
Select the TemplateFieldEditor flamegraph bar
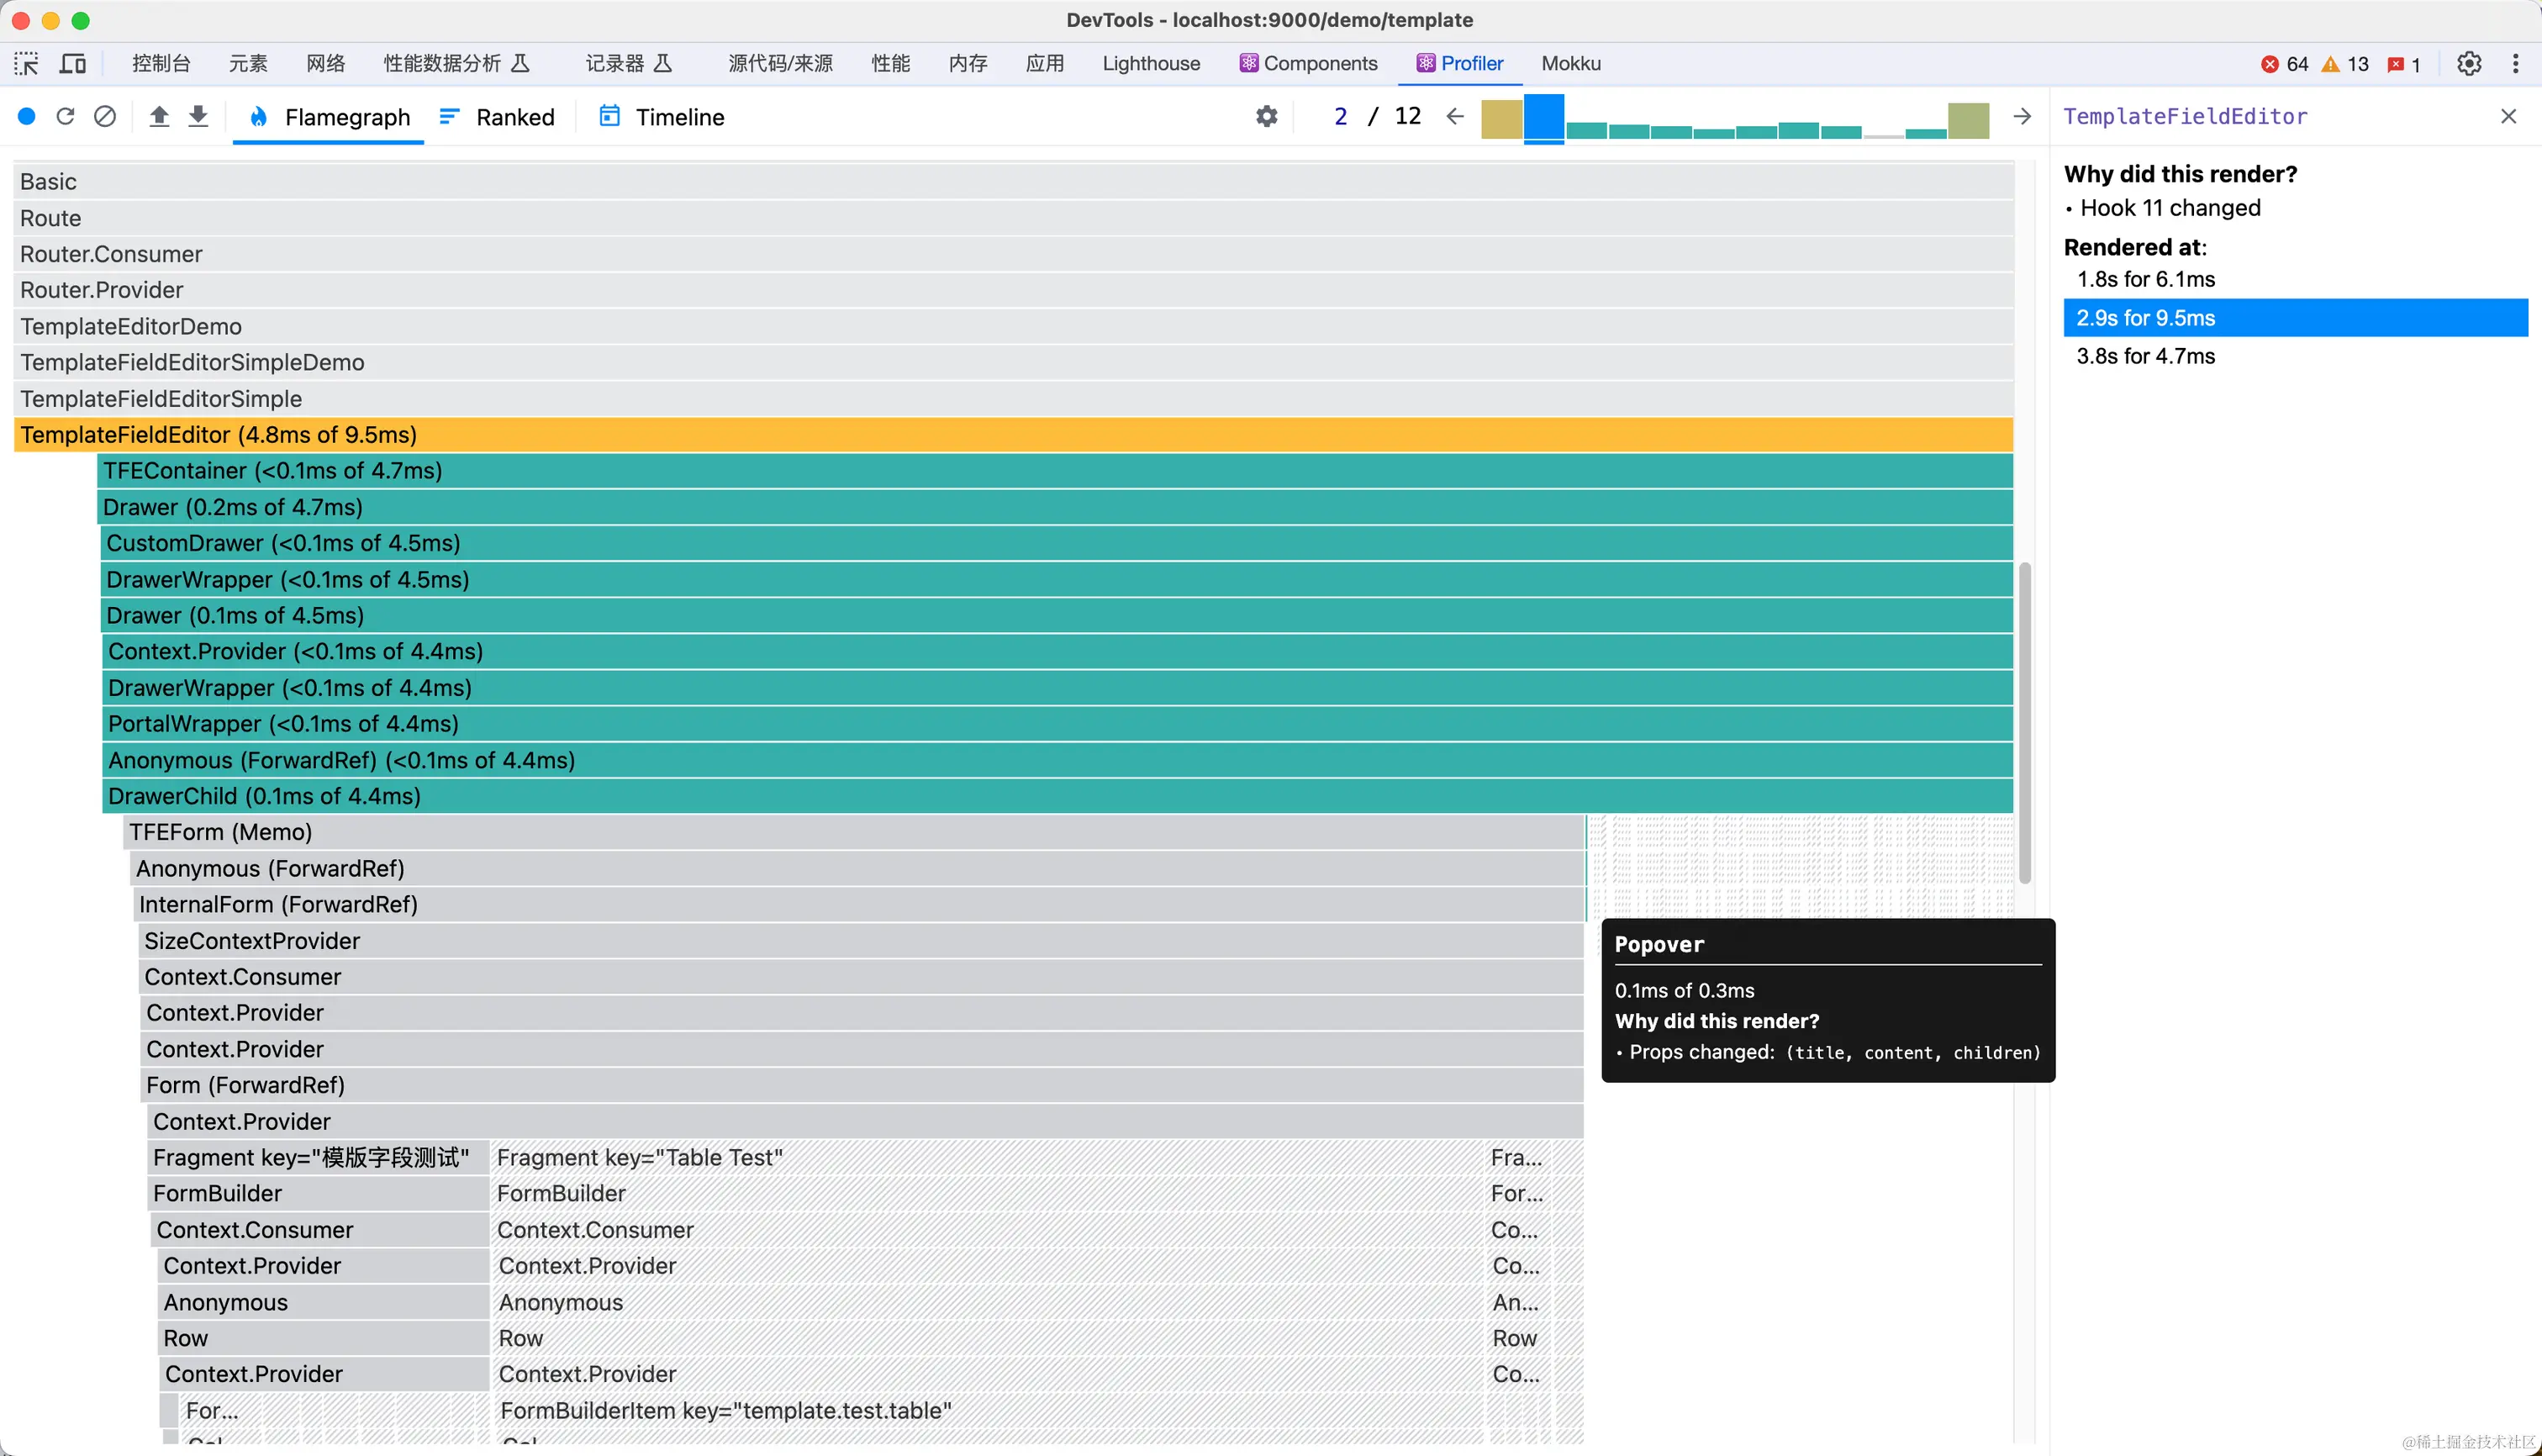pos(1013,435)
